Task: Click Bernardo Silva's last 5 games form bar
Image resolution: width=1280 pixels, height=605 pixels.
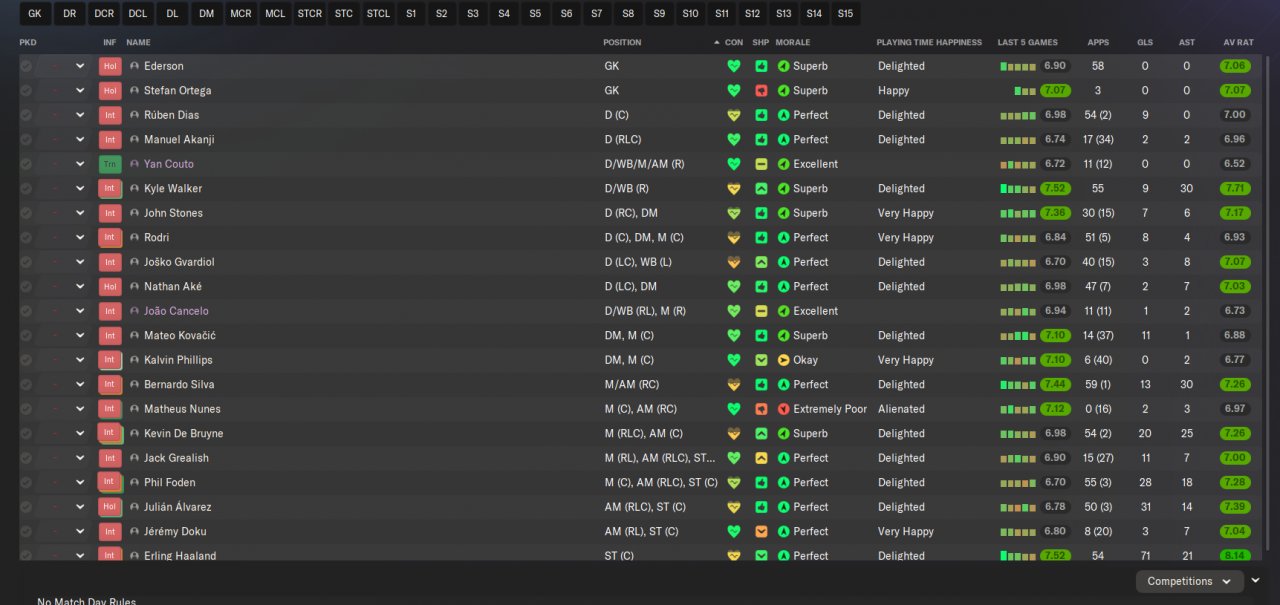Action: 1017,385
